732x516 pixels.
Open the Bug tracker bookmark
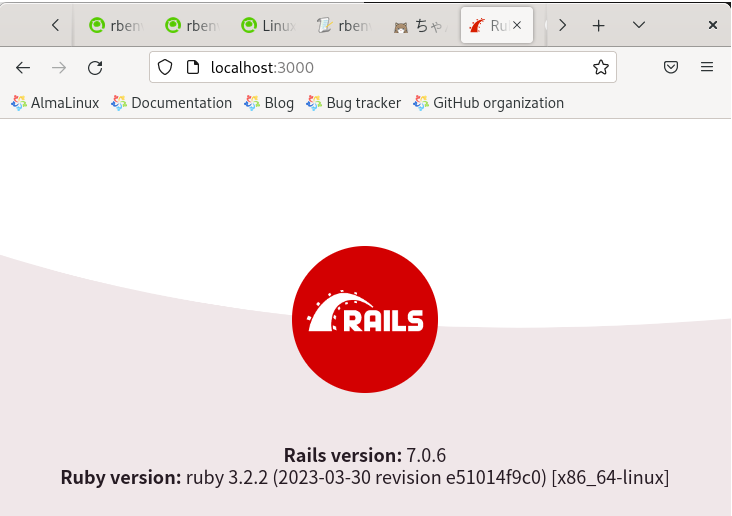(x=353, y=103)
